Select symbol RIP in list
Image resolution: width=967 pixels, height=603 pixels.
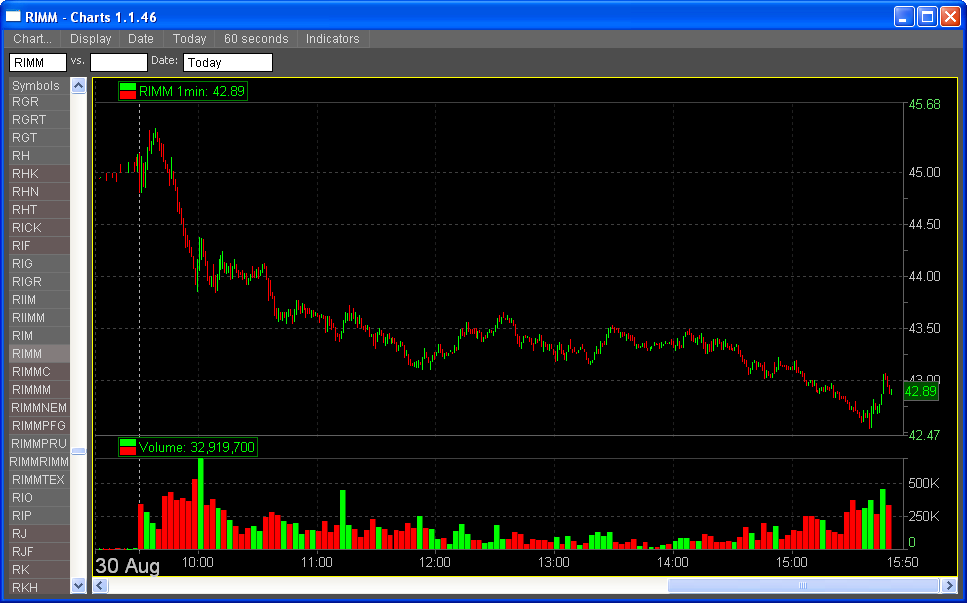tap(39, 515)
